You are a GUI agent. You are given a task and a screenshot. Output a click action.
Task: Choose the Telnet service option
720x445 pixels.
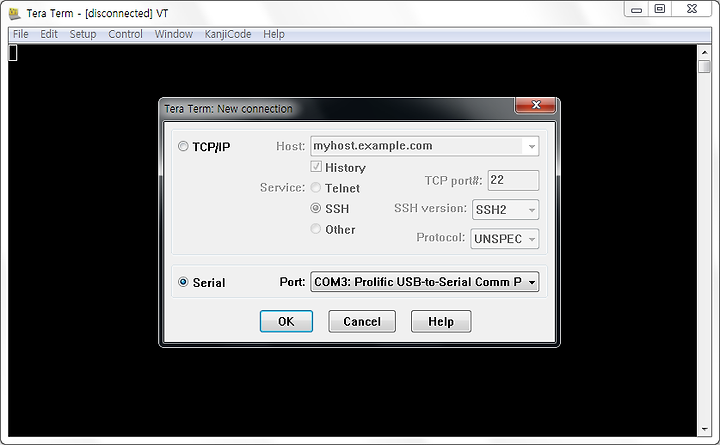(x=315, y=187)
